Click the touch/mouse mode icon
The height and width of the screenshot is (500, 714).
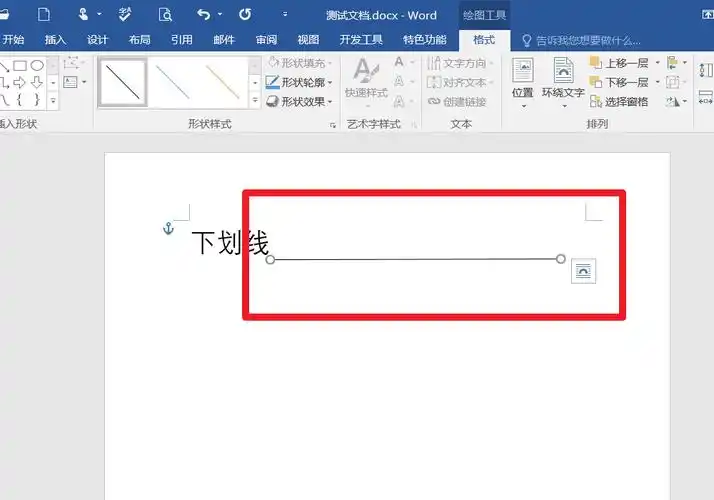[83, 15]
